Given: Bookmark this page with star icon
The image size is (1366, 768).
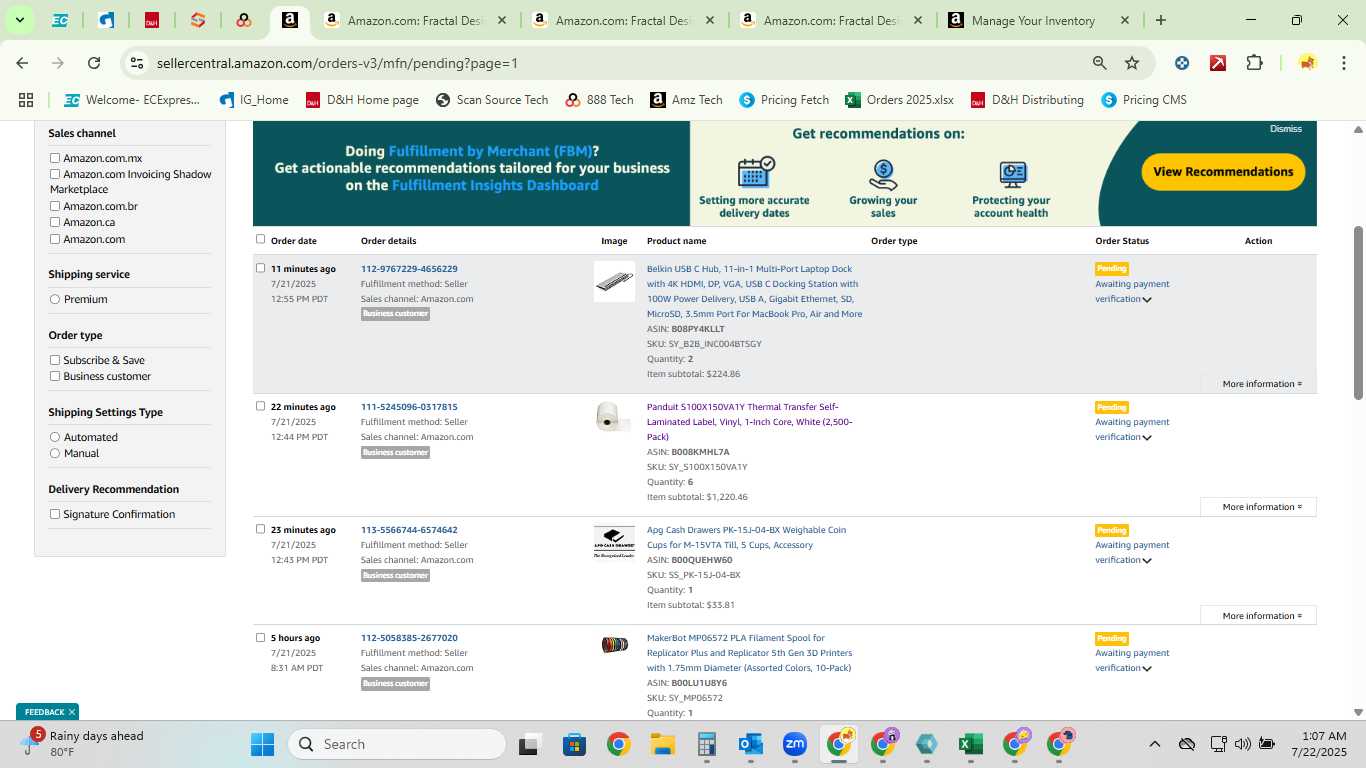Looking at the screenshot, I should [x=1132, y=63].
